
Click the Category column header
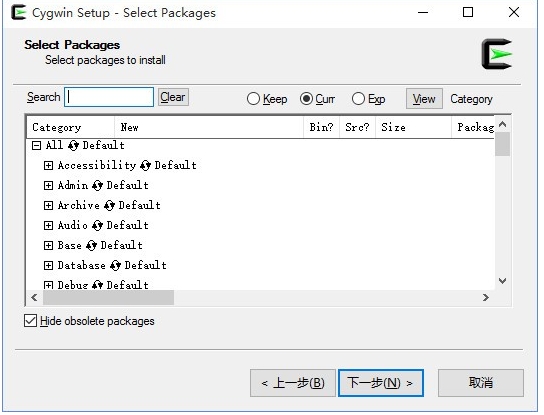tap(71, 127)
